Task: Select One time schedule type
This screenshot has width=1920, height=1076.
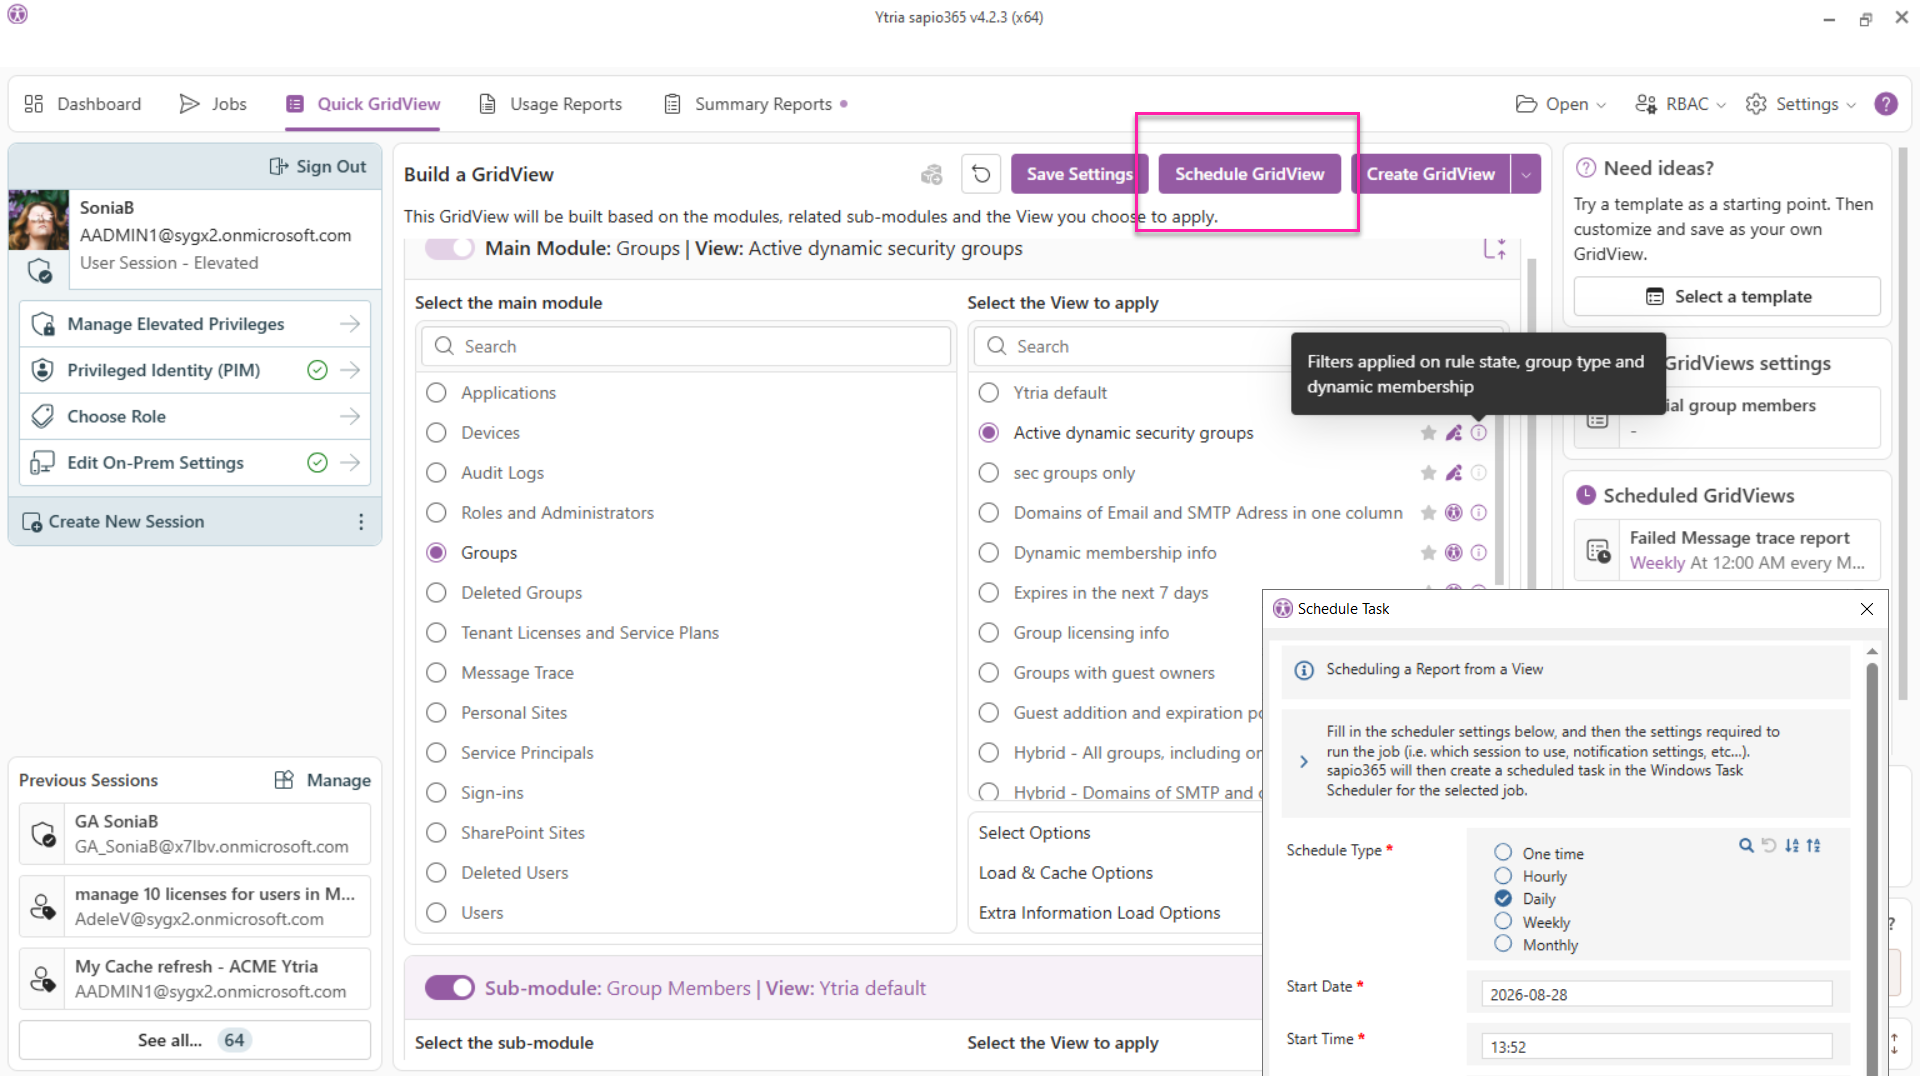Action: (x=1503, y=852)
